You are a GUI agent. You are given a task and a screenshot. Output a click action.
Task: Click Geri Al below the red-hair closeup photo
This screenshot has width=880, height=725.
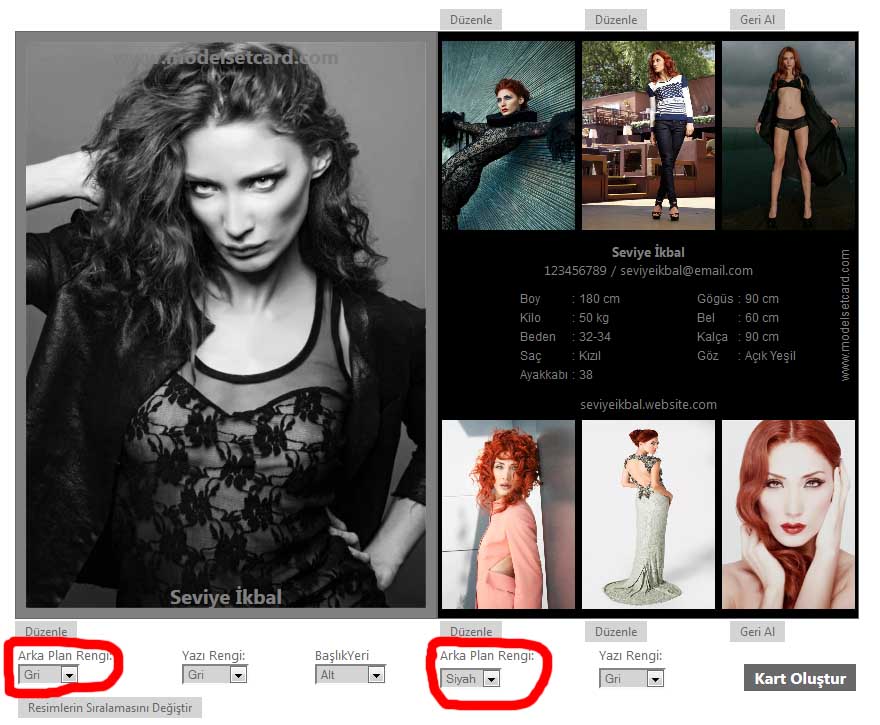click(x=757, y=632)
